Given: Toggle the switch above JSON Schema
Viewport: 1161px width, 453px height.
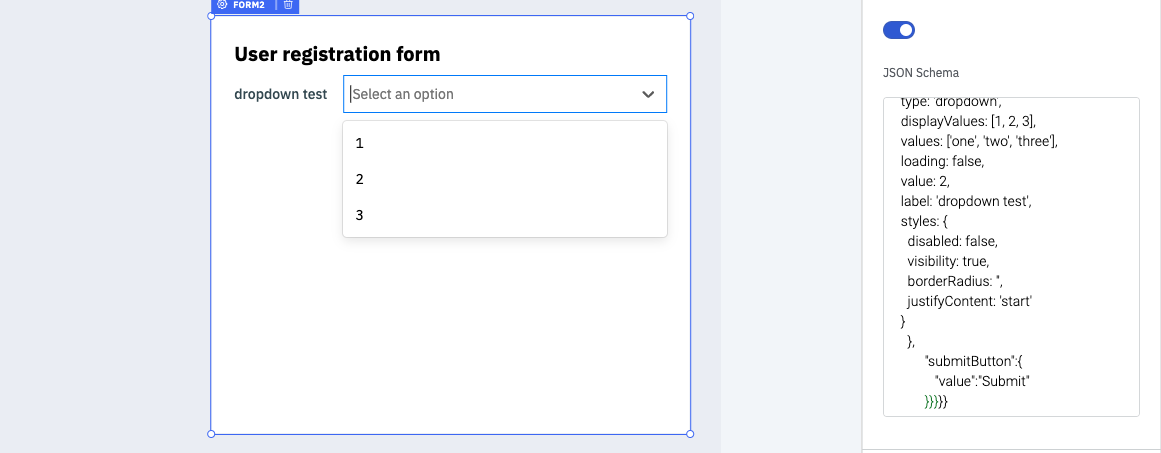Looking at the screenshot, I should tap(899, 30).
